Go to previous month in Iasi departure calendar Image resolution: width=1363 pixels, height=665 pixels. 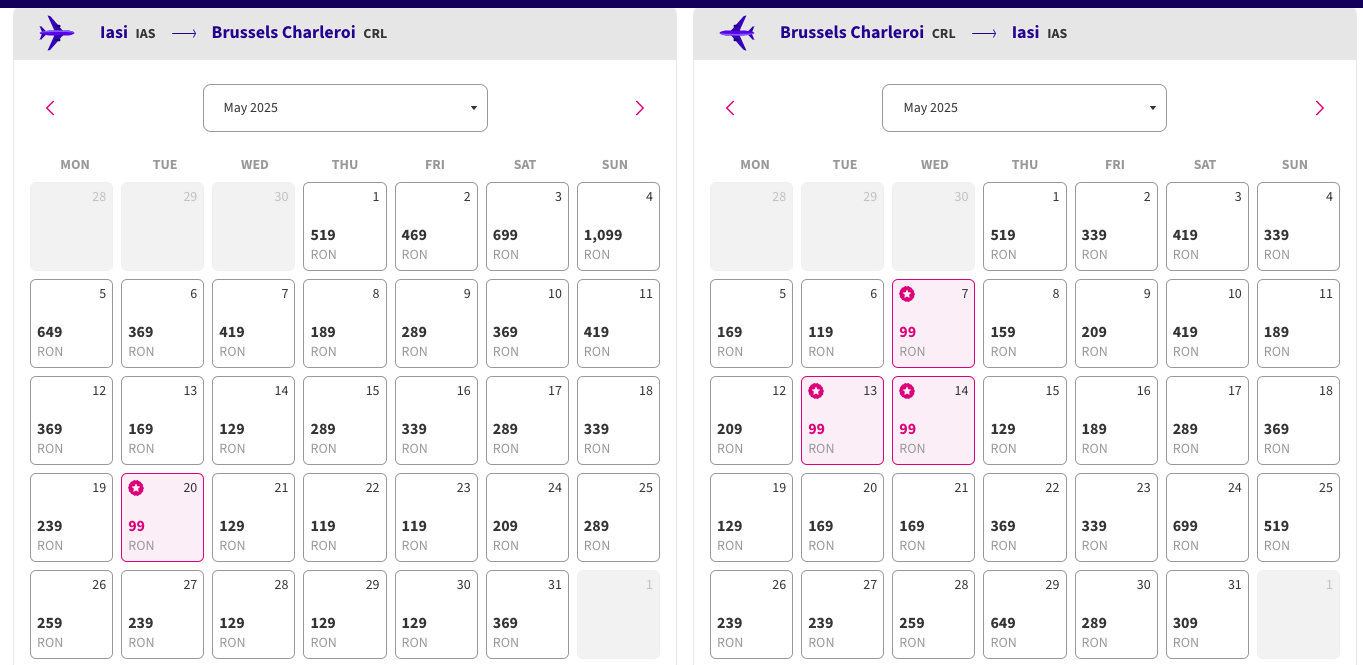[50, 108]
